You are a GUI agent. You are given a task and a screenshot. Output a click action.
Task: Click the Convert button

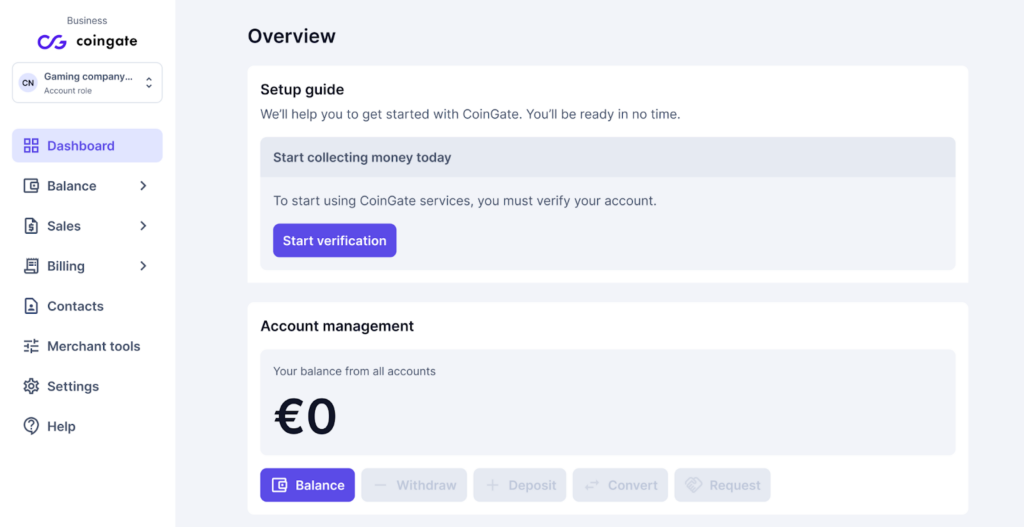coord(620,485)
